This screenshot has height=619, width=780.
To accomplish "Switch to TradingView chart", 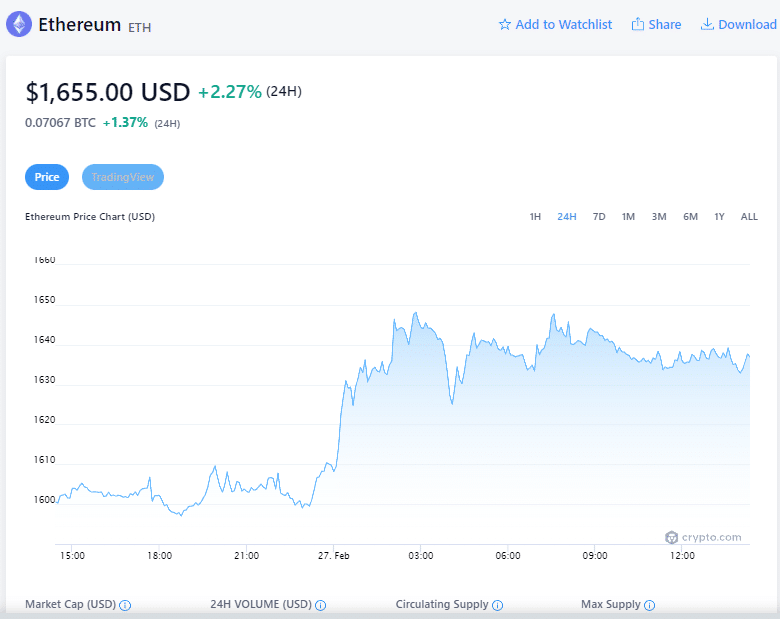I will (x=123, y=177).
